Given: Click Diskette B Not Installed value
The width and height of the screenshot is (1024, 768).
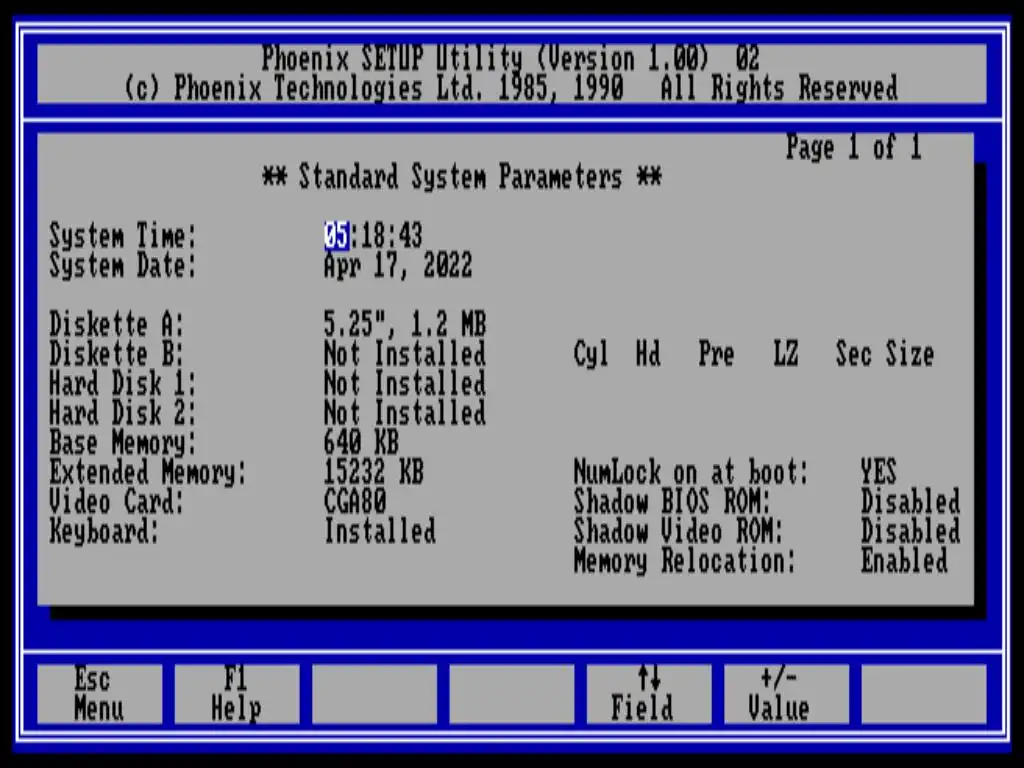Looking at the screenshot, I should [405, 354].
